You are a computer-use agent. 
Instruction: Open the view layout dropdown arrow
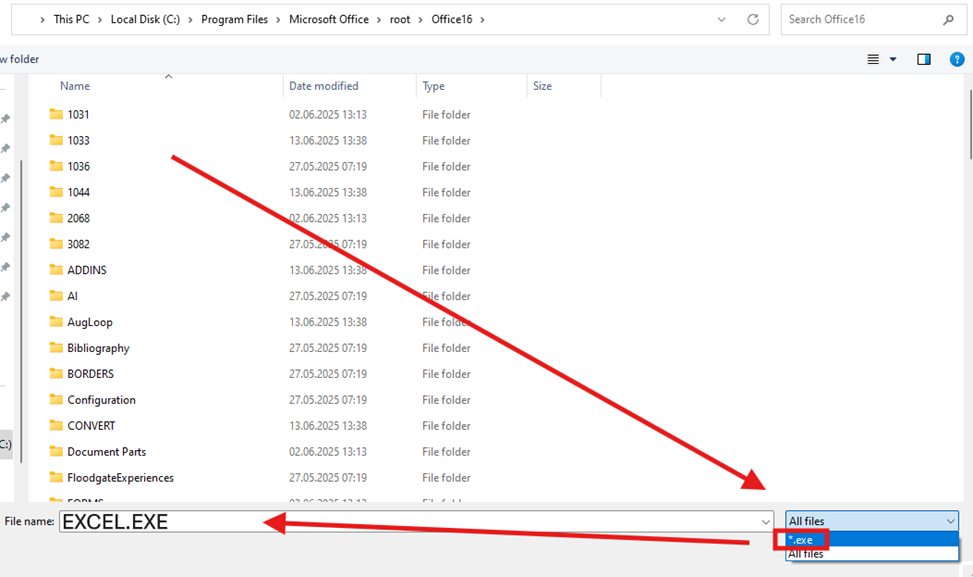pyautogui.click(x=893, y=59)
